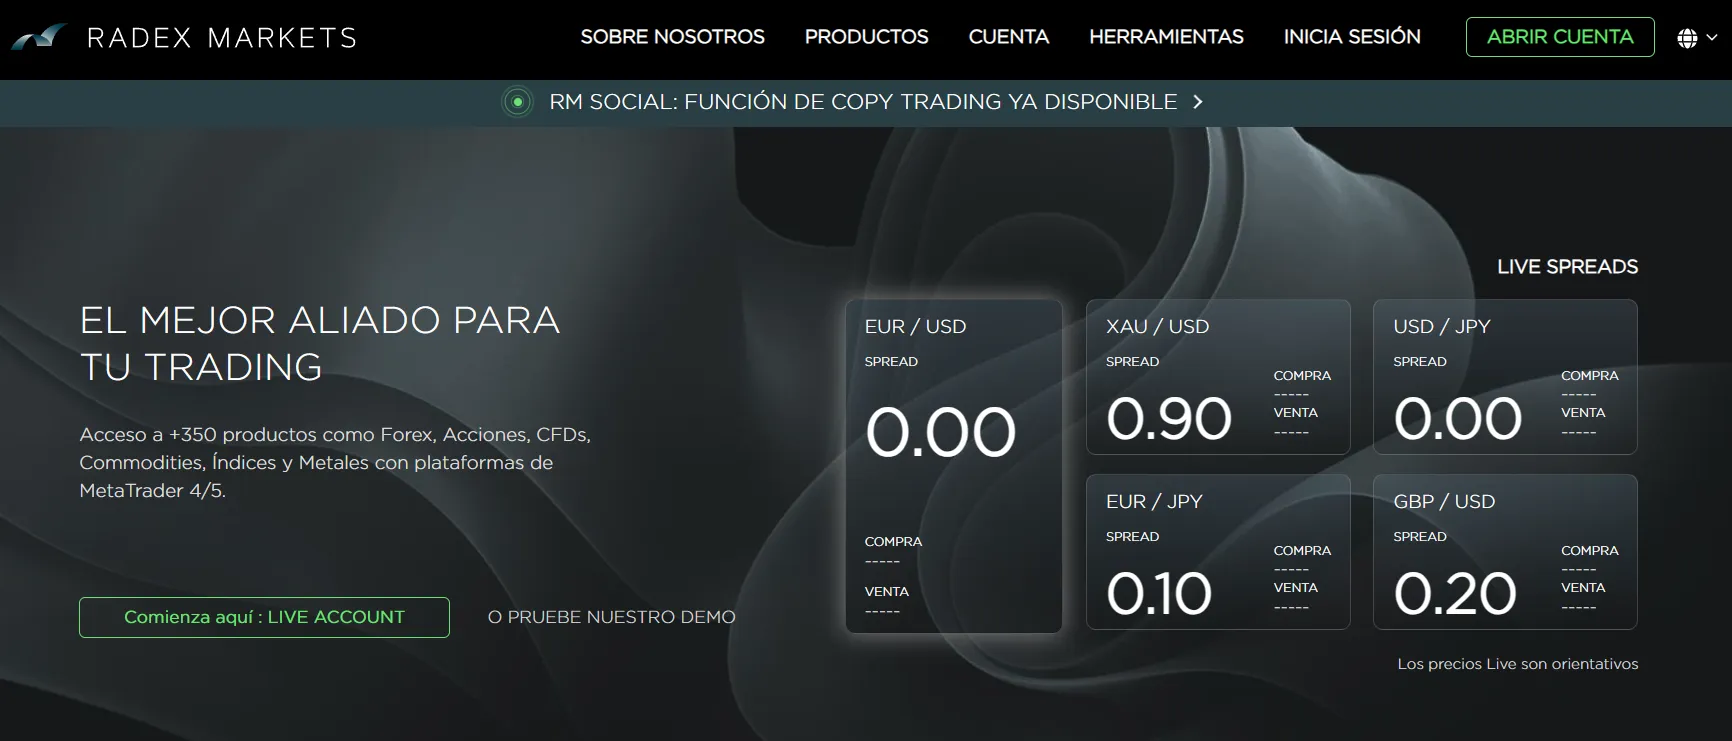The height and width of the screenshot is (741, 1732).
Task: Open the RM Social copy trading announcement
Action: click(x=863, y=102)
